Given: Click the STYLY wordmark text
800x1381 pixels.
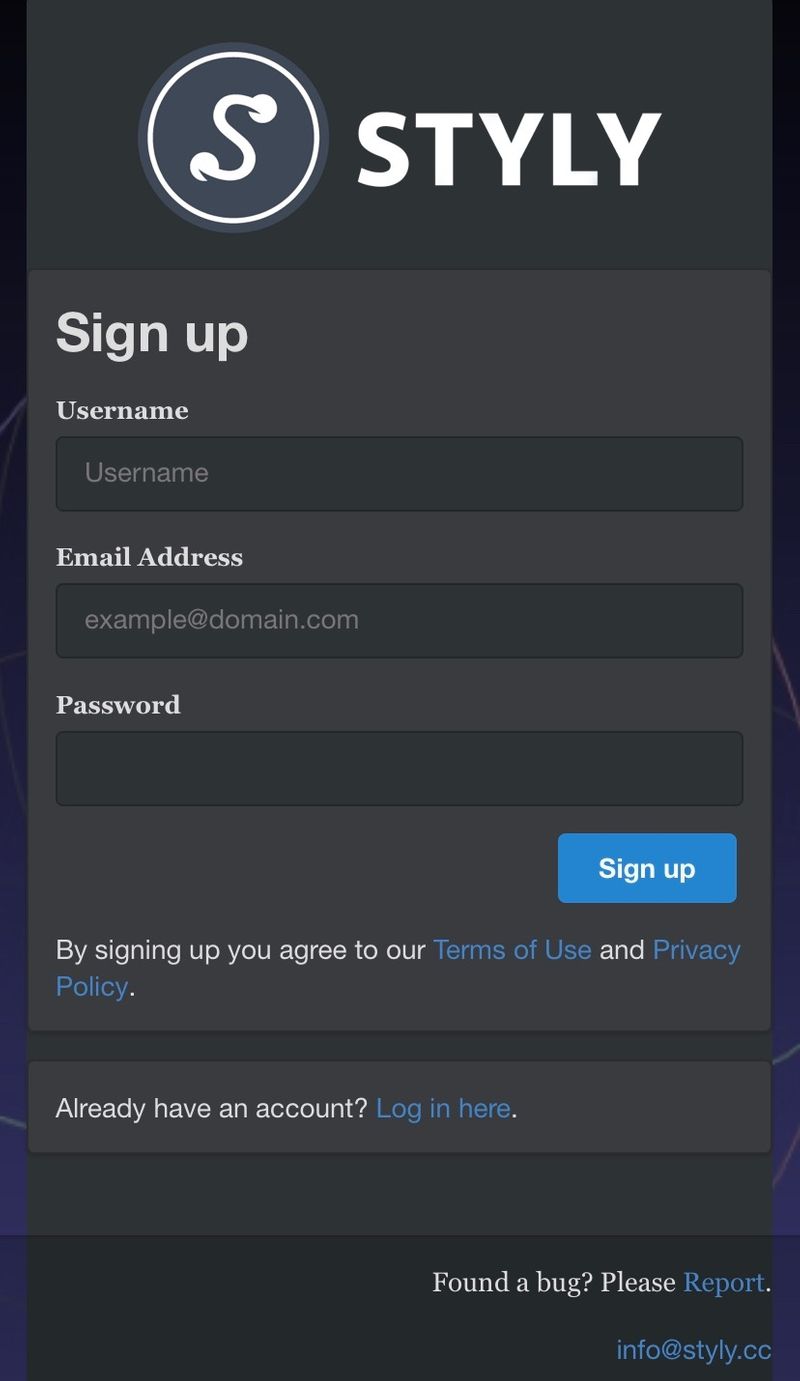Looking at the screenshot, I should coord(508,149).
